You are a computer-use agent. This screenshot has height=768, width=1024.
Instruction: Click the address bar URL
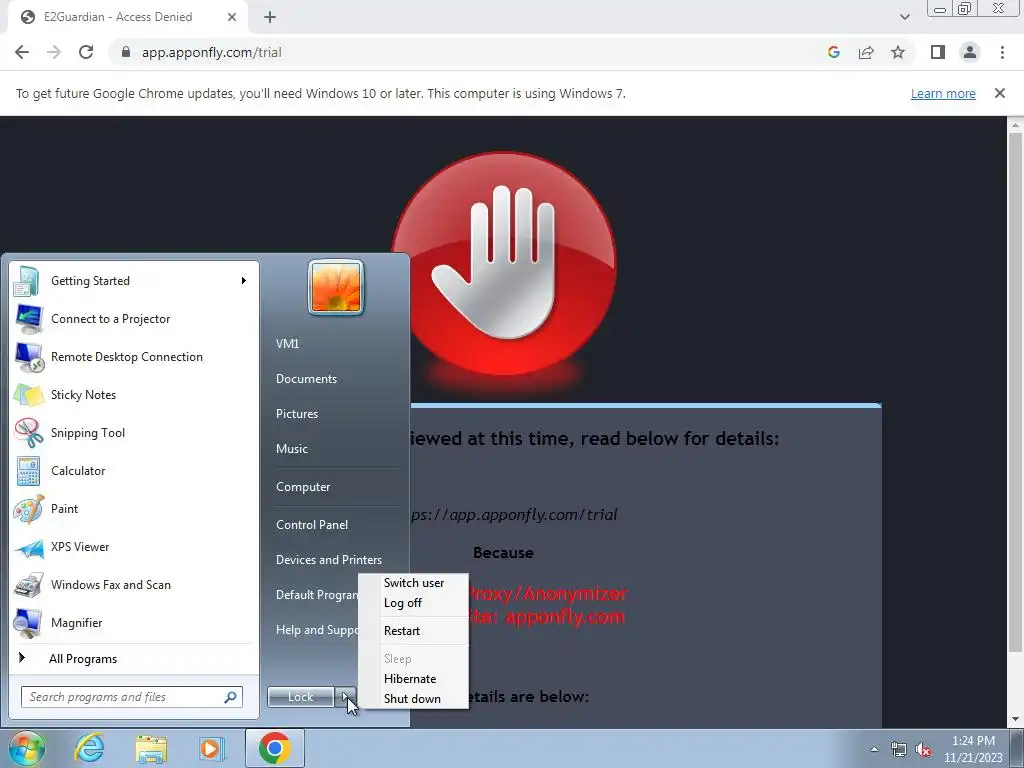pos(212,52)
